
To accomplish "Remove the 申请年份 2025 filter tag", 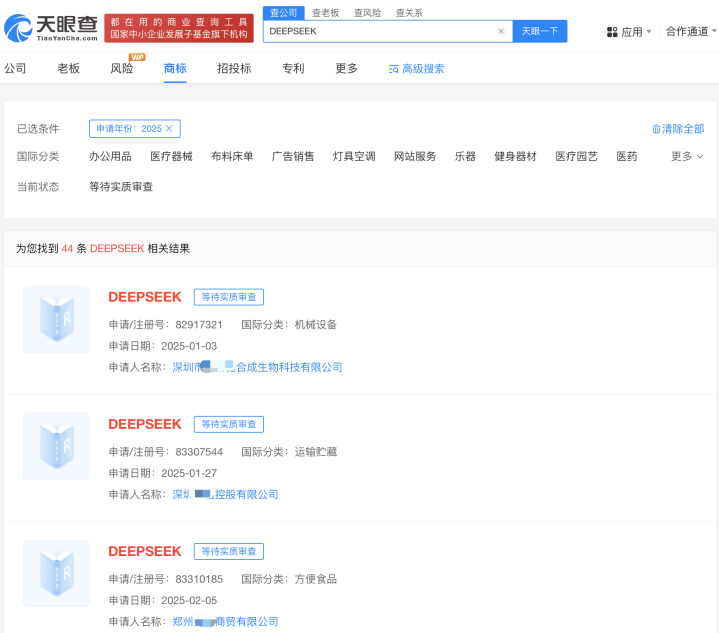I will point(170,129).
